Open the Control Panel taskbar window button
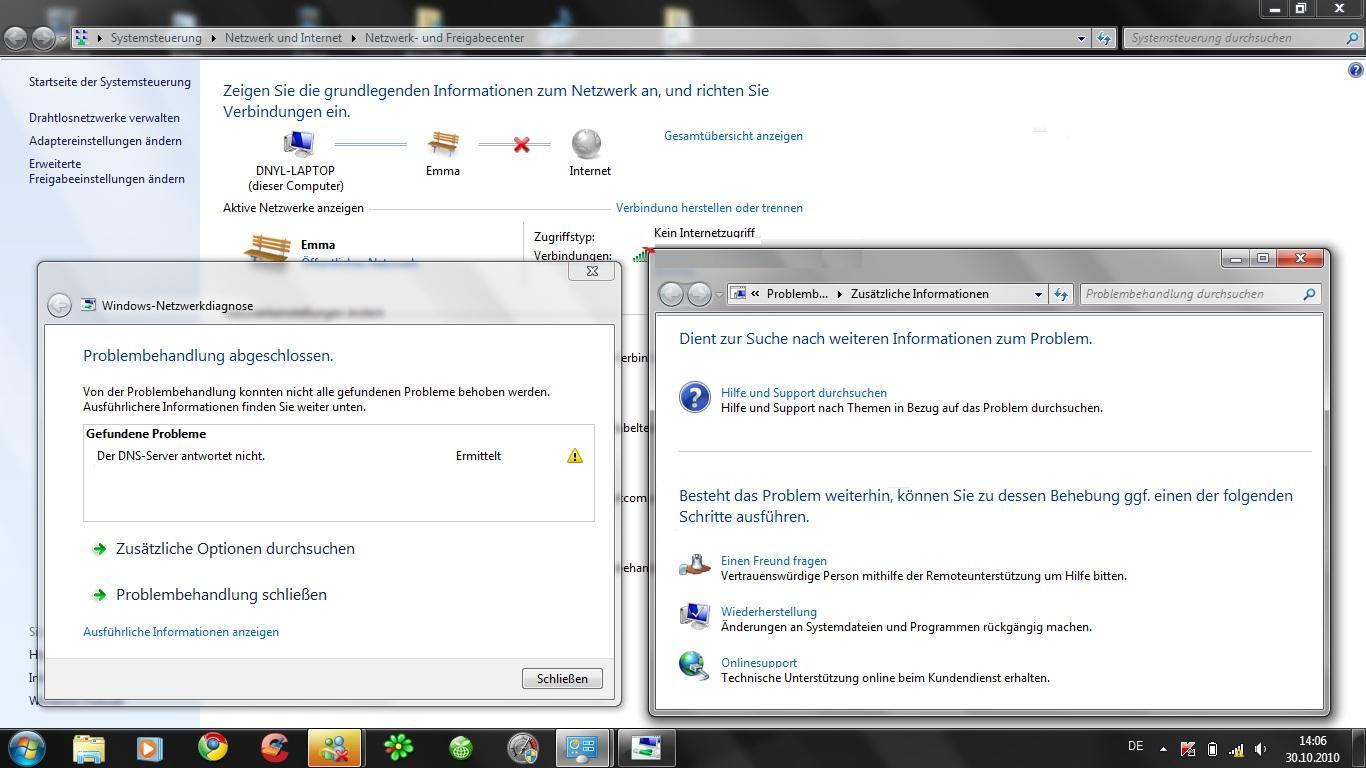The height and width of the screenshot is (768, 1366). tap(583, 747)
